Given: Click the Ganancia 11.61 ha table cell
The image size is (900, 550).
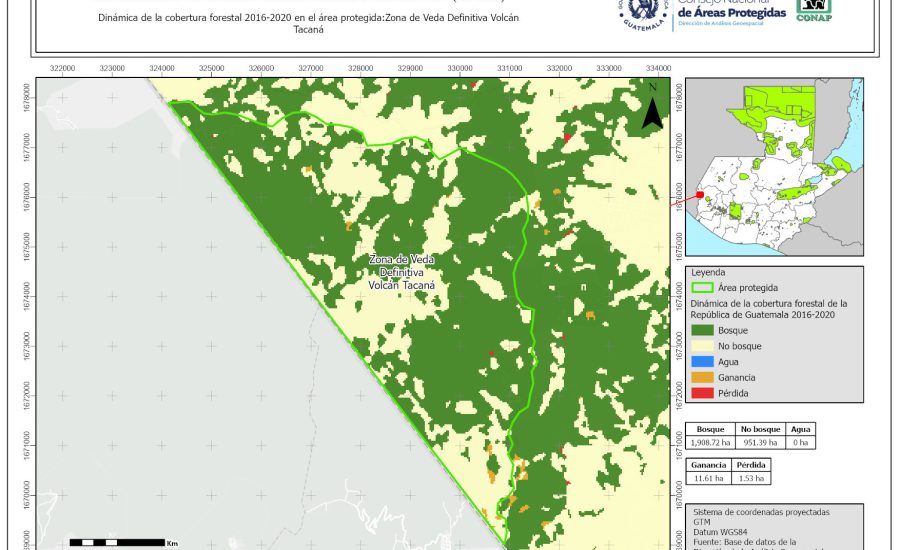Looking at the screenshot, I should 709,479.
